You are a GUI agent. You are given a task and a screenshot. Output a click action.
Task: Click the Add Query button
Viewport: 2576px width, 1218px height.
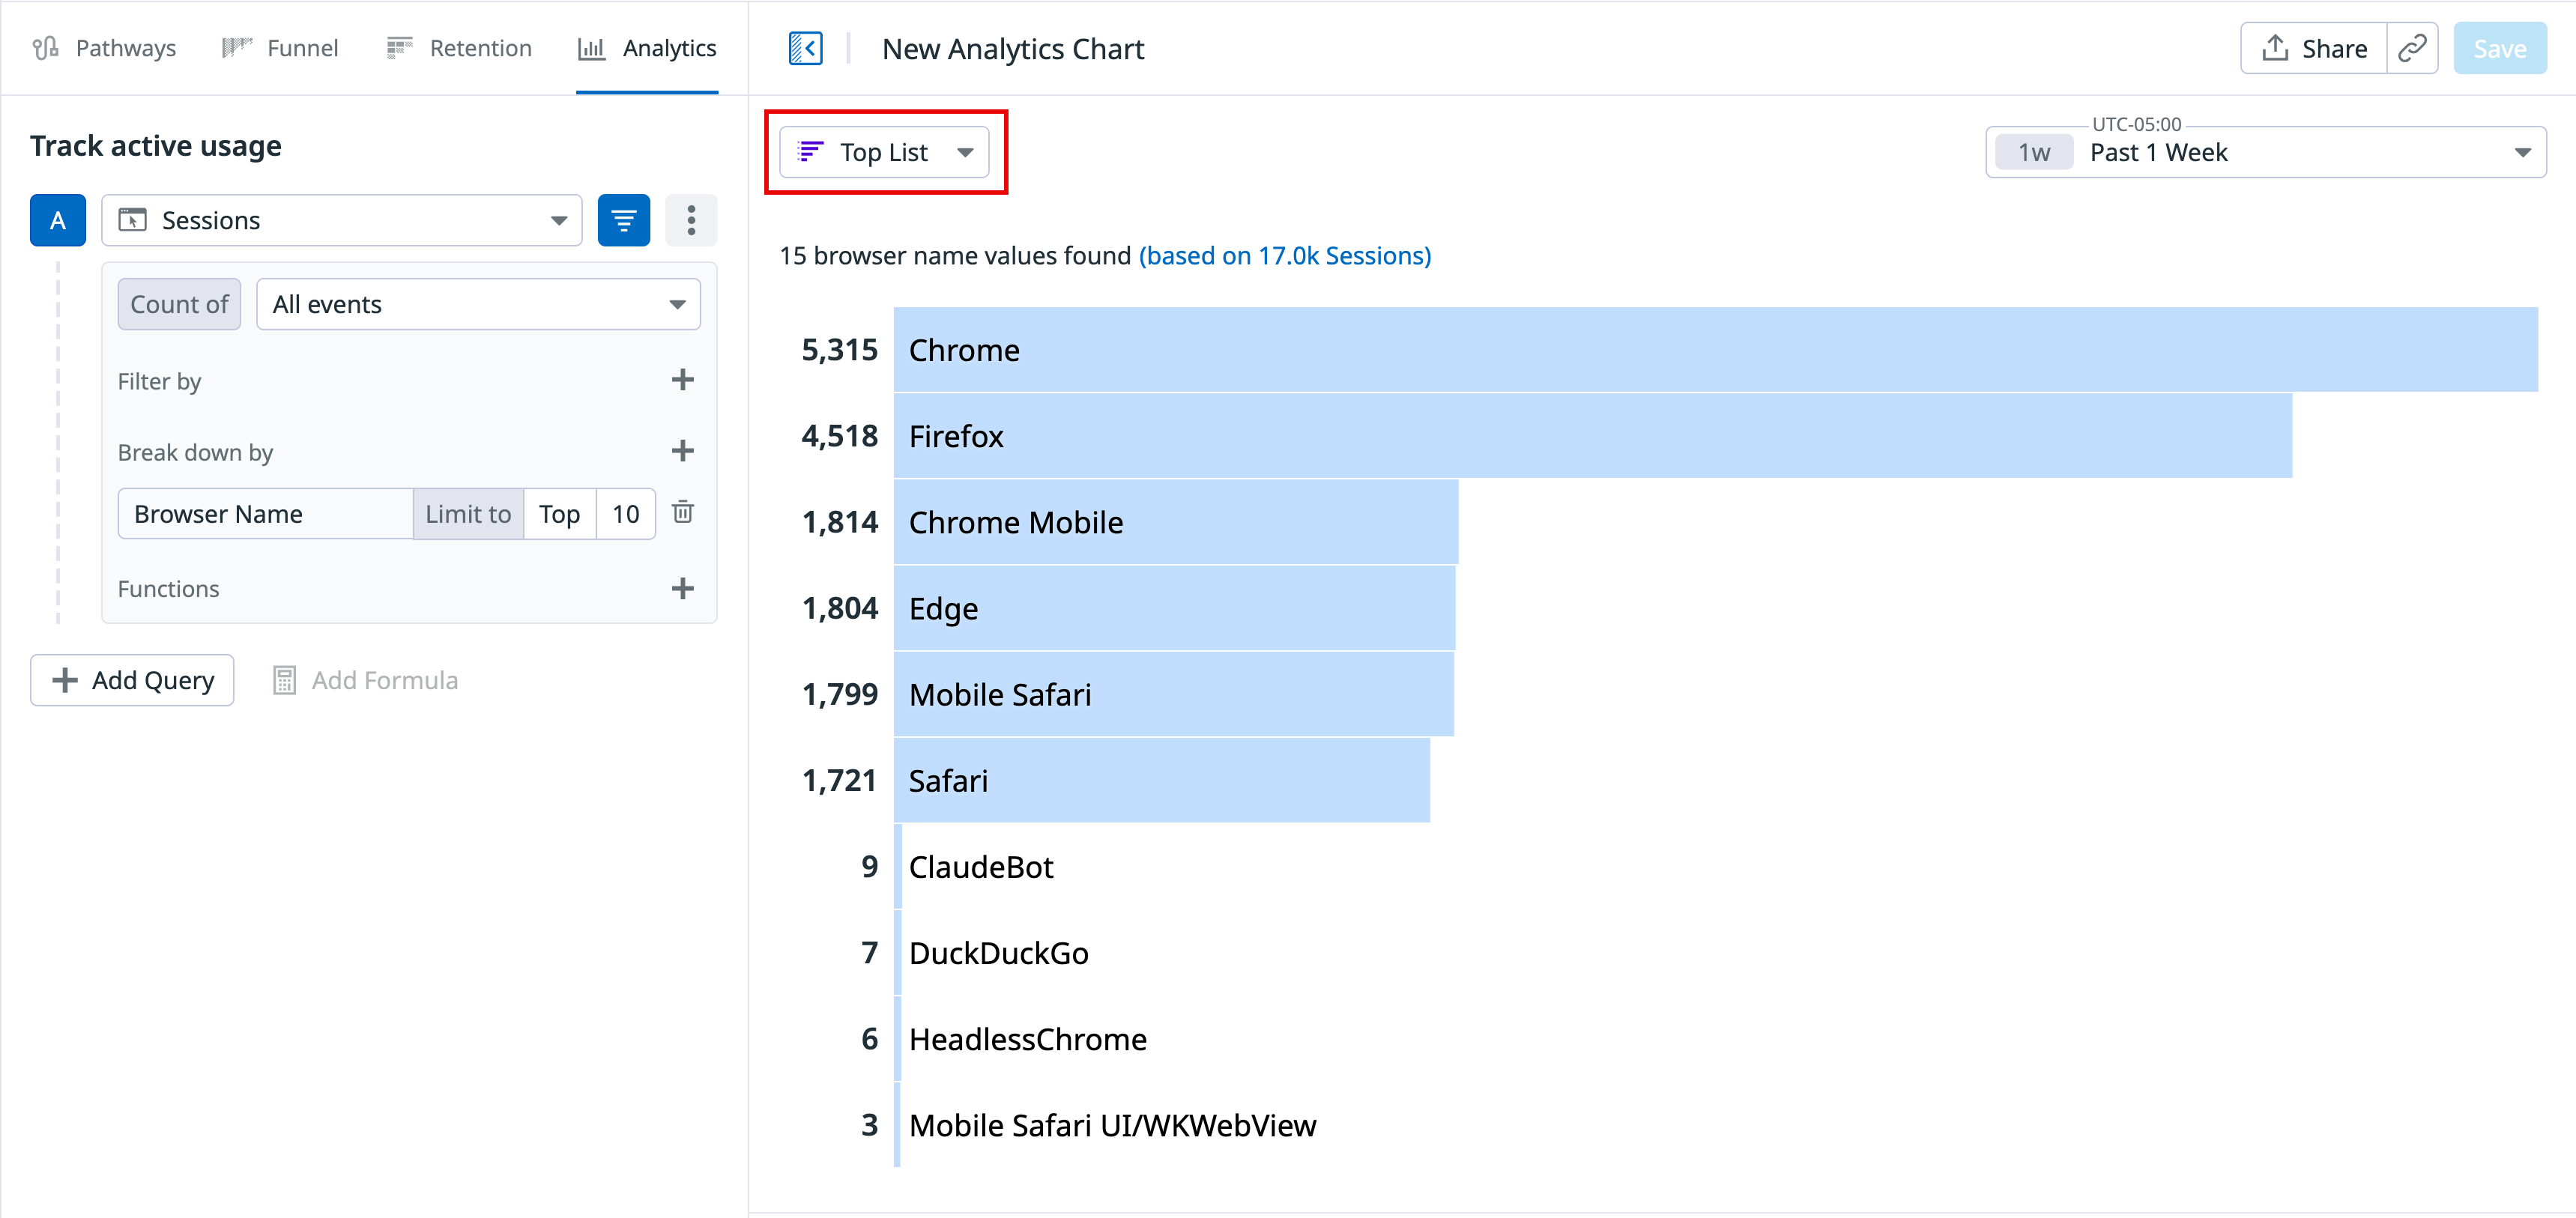coord(132,680)
